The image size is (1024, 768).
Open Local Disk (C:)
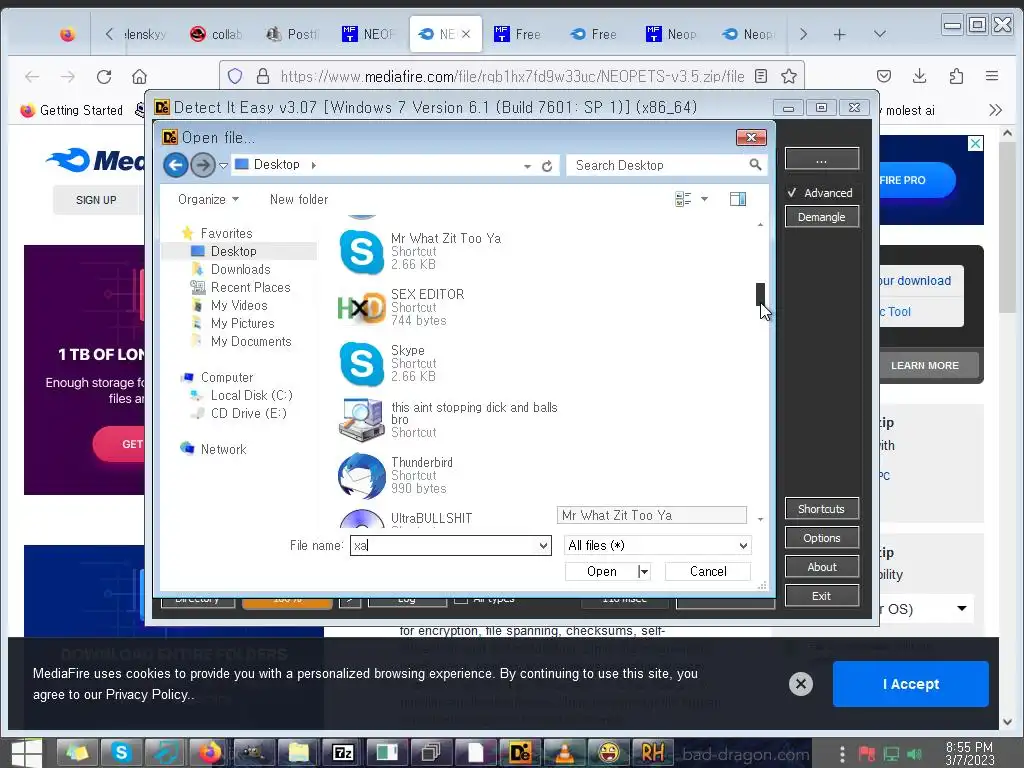tap(251, 395)
